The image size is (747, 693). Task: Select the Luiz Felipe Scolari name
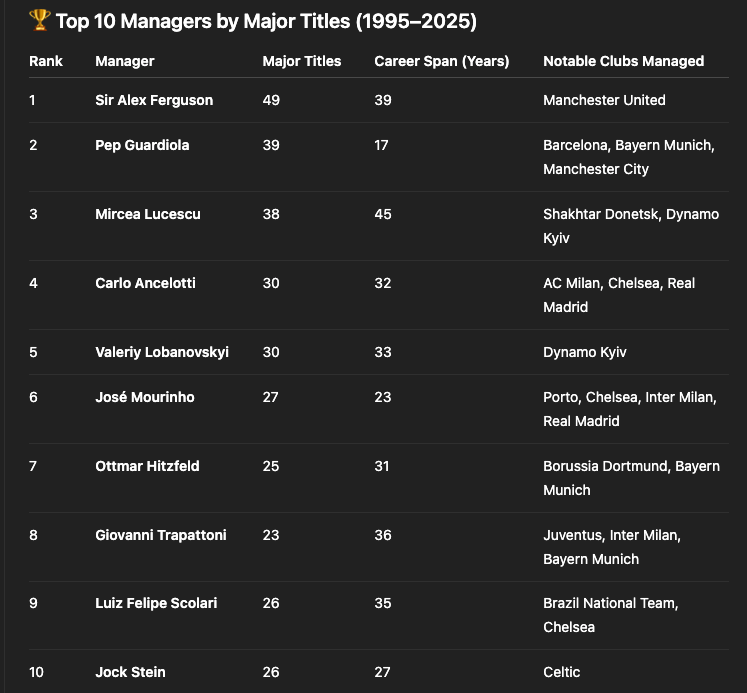pyautogui.click(x=156, y=603)
